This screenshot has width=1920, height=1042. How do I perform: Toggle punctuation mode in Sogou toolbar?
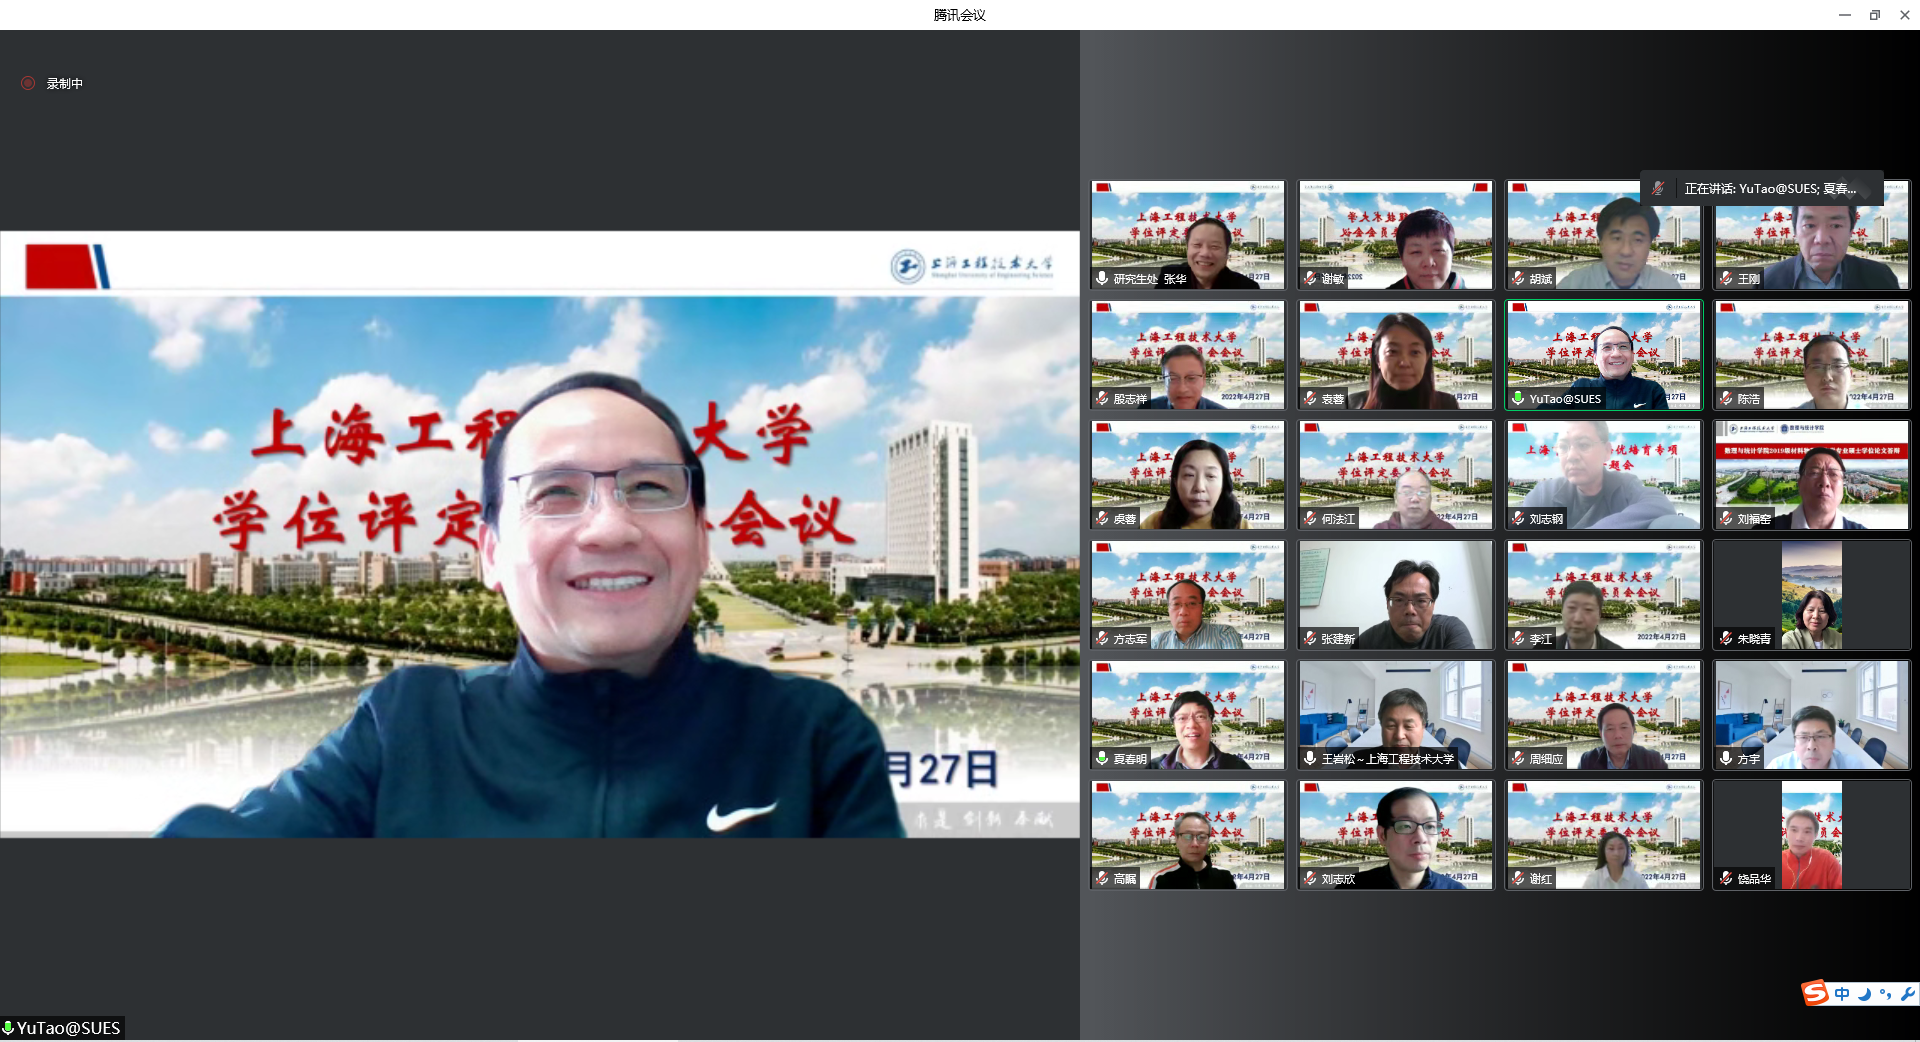(x=1885, y=994)
